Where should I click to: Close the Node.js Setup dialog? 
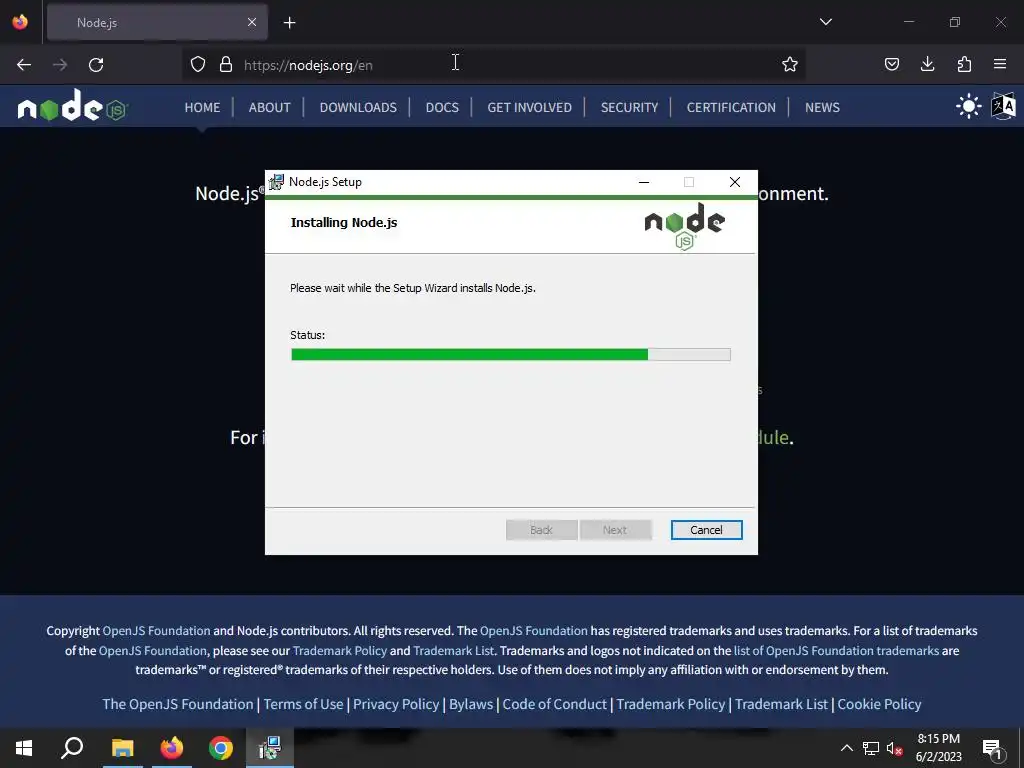coord(735,182)
